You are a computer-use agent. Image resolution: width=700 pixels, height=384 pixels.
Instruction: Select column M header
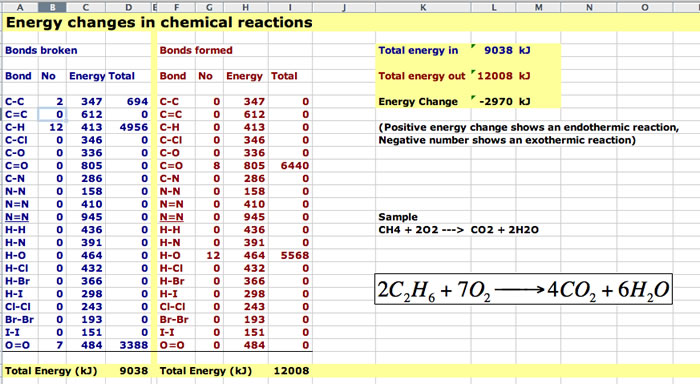[538, 7]
